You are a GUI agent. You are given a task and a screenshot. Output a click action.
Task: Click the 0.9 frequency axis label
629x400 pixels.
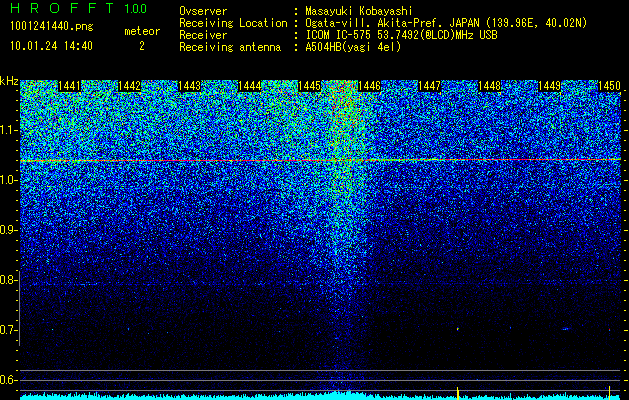[x=9, y=230]
